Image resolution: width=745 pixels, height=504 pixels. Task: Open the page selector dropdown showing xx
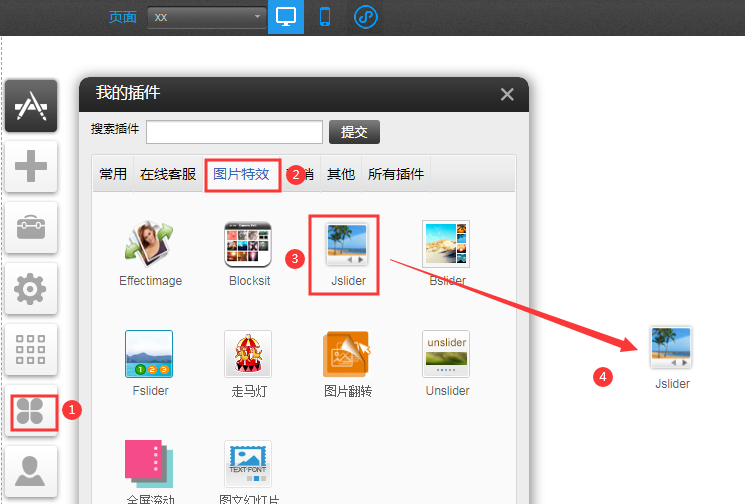click(206, 17)
